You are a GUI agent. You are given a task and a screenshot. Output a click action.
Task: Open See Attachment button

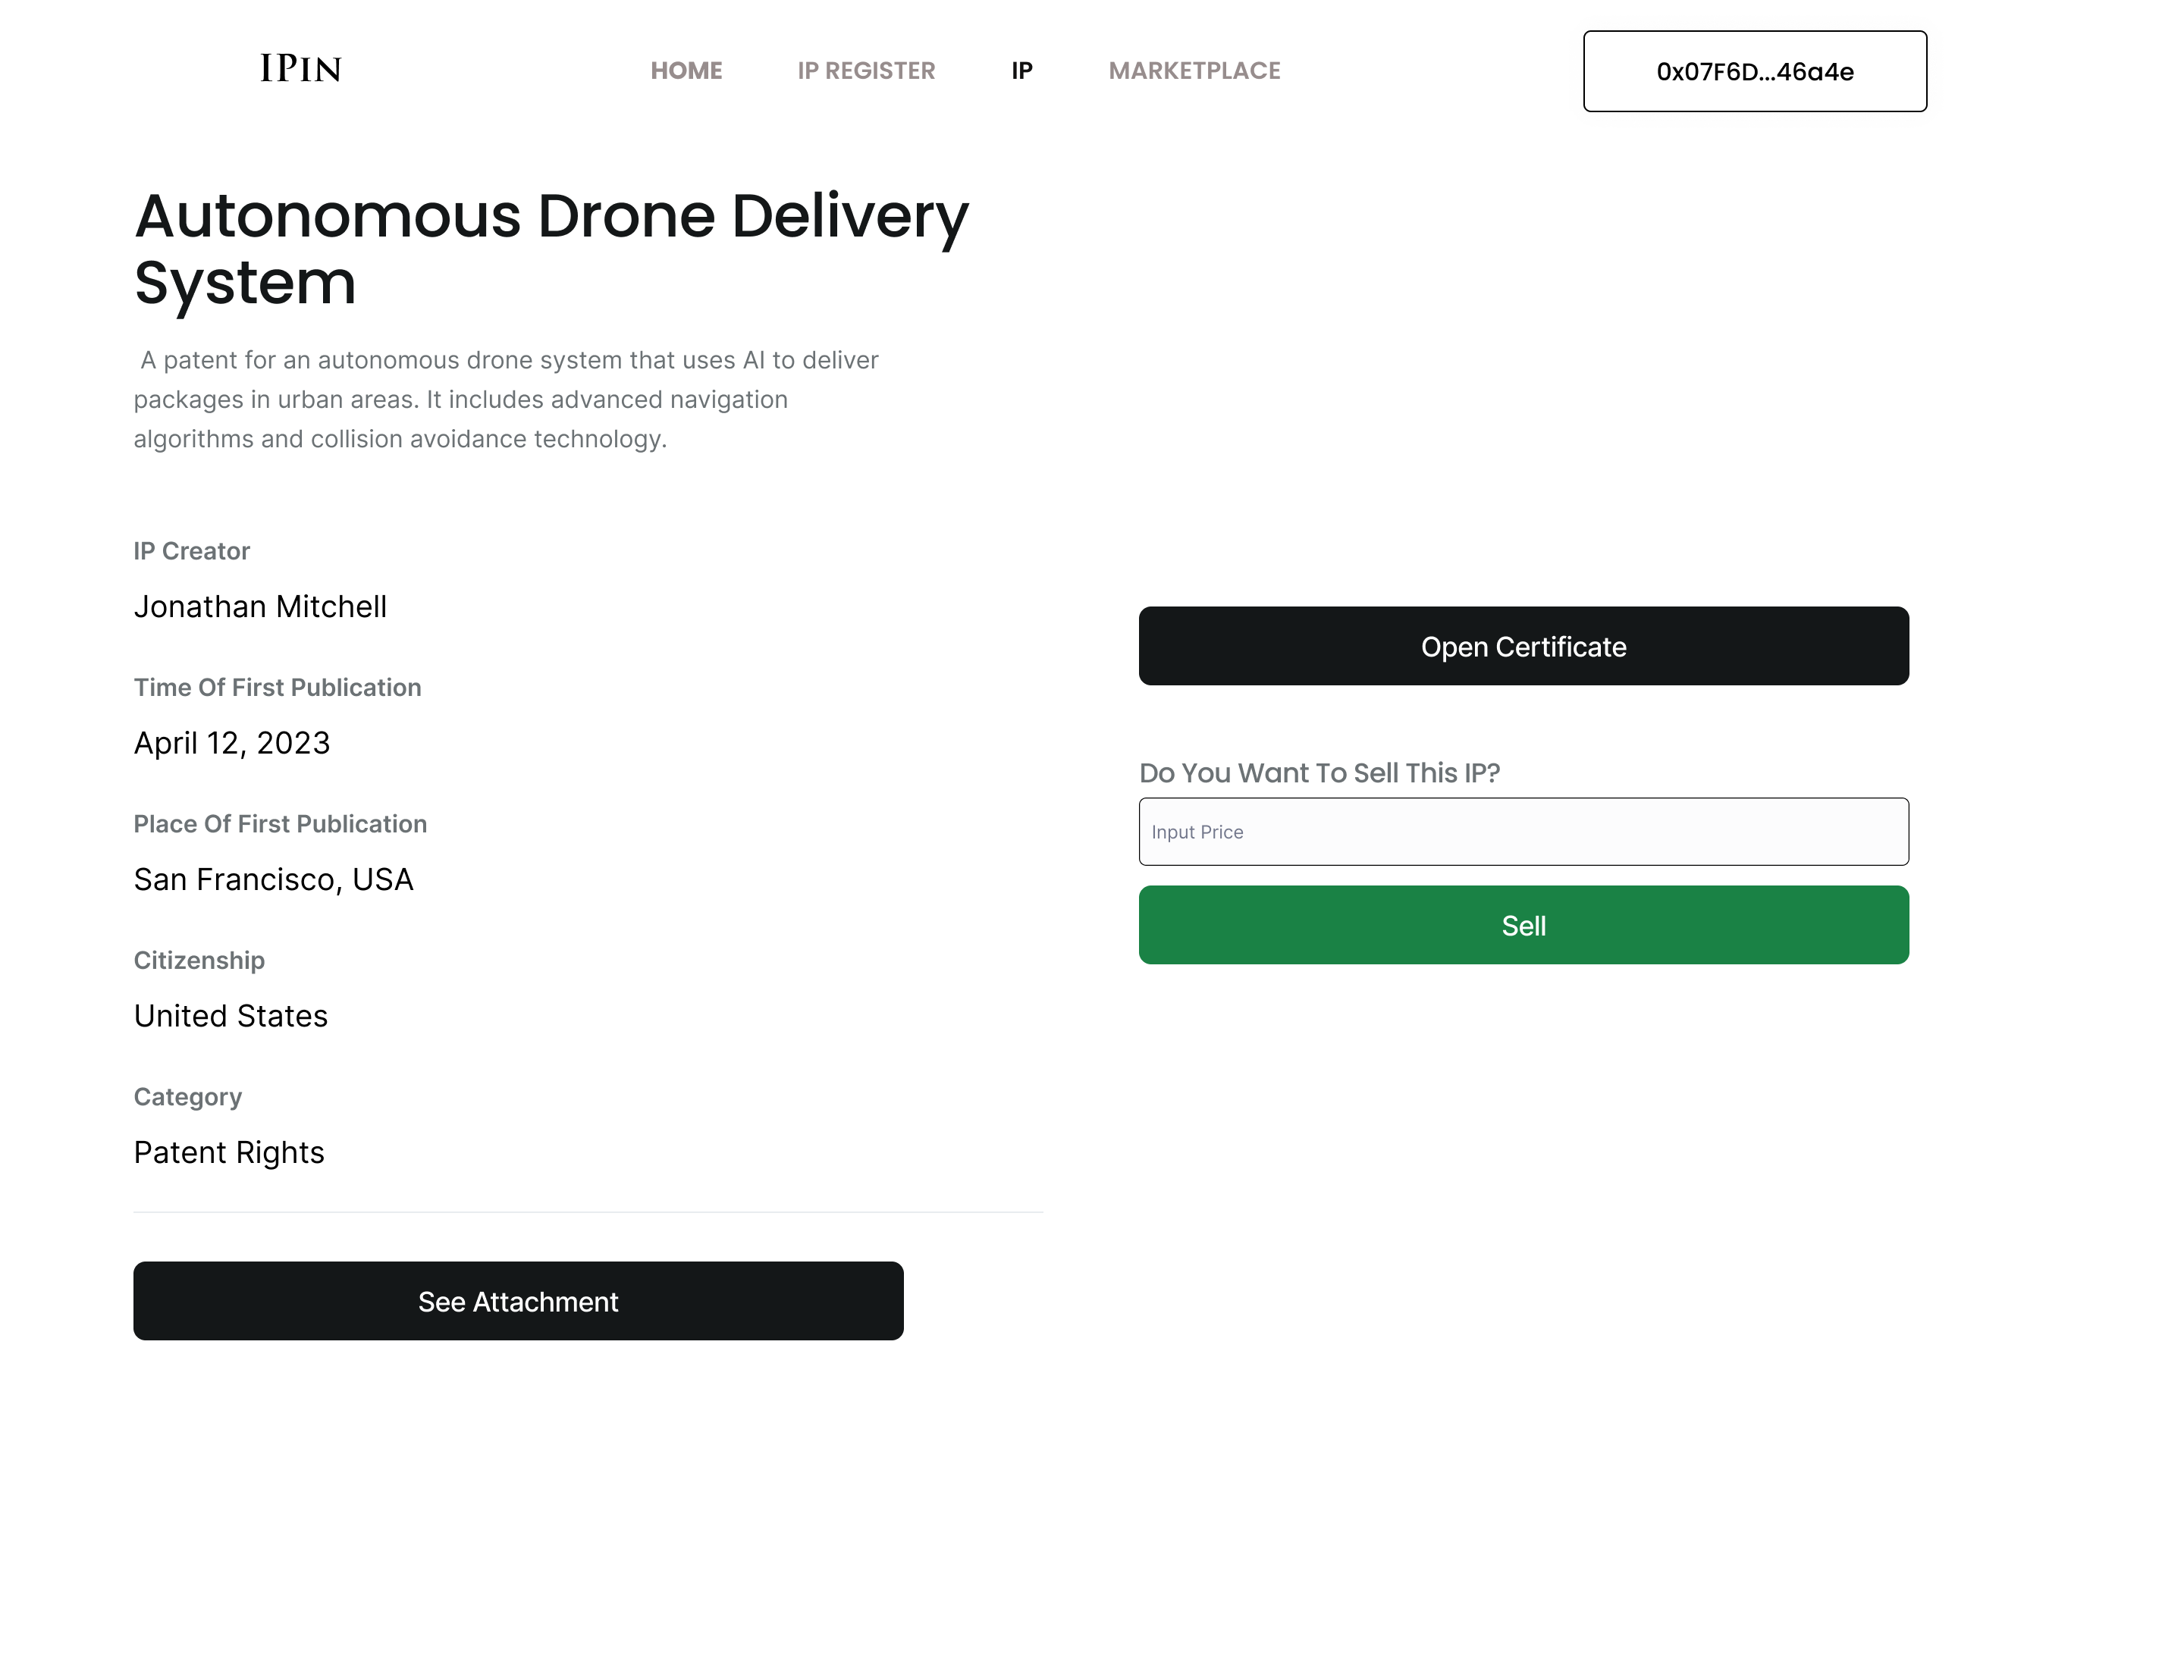click(518, 1301)
